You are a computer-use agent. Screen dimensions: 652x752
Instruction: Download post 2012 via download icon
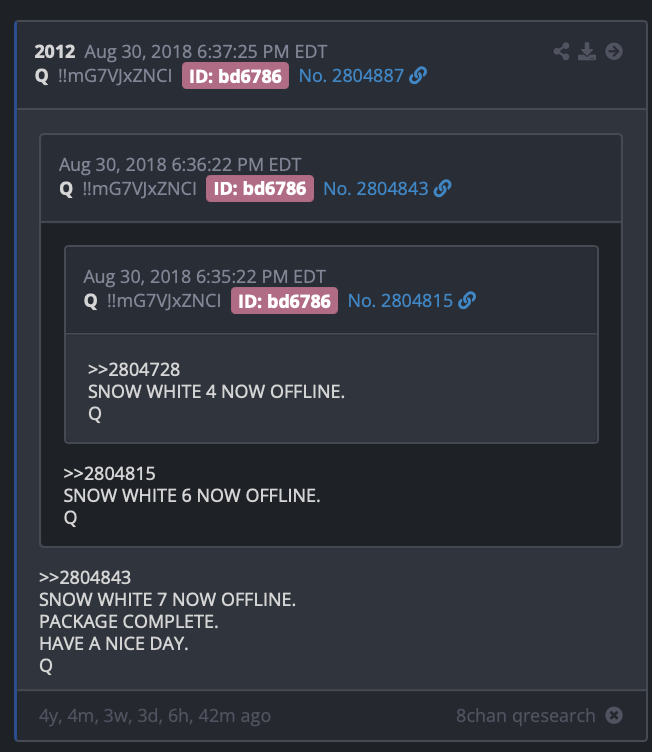pyautogui.click(x=587, y=51)
